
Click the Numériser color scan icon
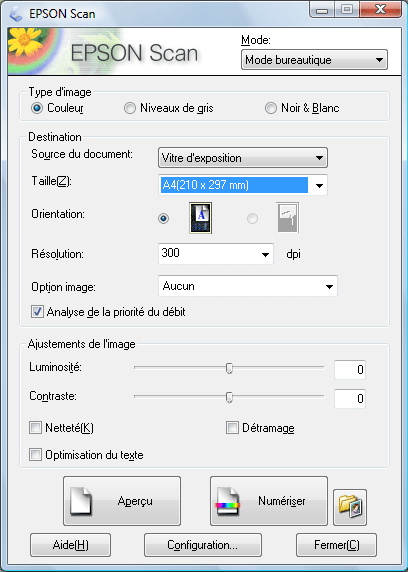(x=228, y=502)
